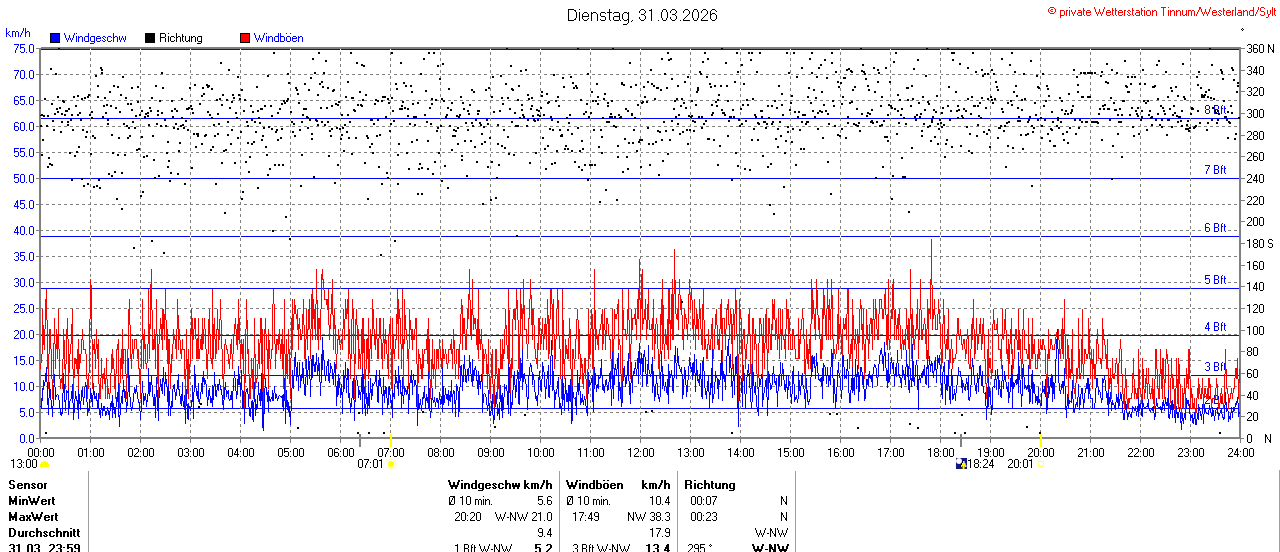The height and width of the screenshot is (552, 1280).
Task: Click the average gust value 17.9
Action: 660,533
